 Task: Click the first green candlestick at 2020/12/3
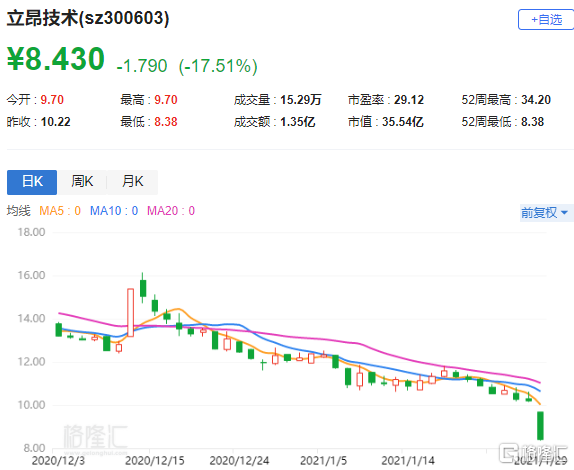pos(59,329)
